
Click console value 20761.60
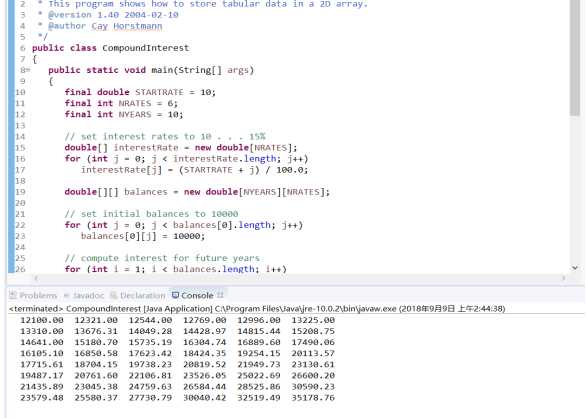(96, 375)
